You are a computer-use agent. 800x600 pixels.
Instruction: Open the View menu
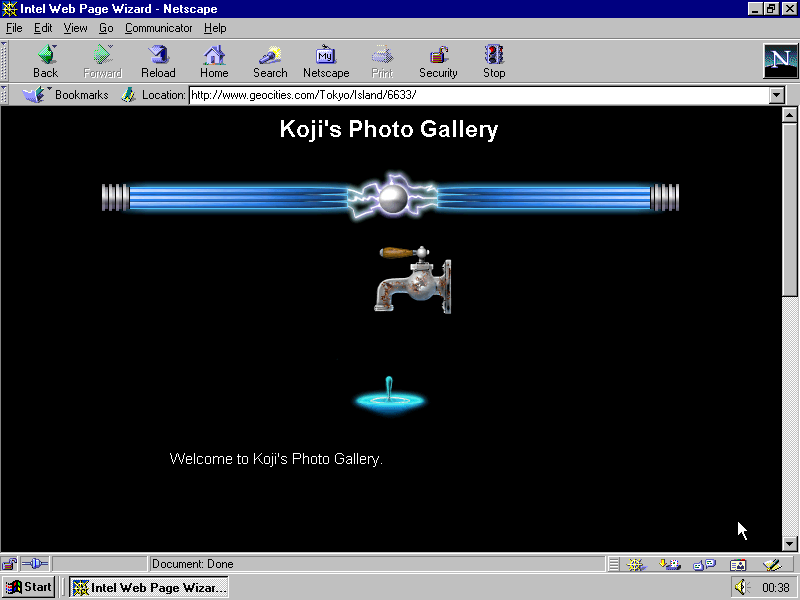coord(75,28)
